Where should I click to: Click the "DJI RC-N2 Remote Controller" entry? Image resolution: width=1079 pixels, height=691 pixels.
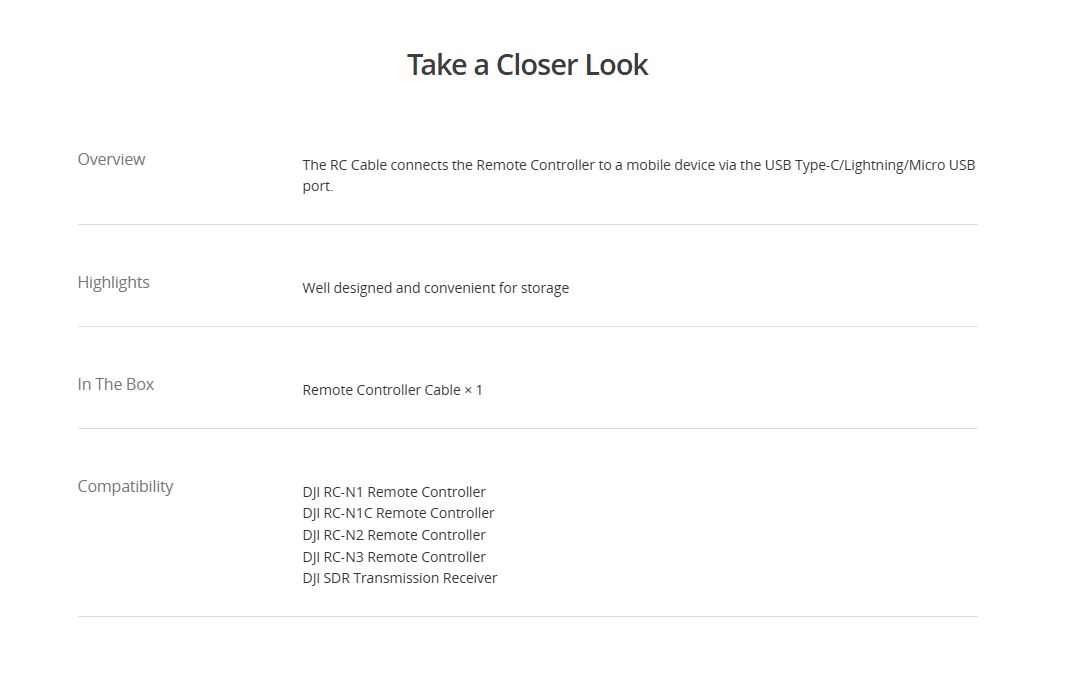pos(394,535)
